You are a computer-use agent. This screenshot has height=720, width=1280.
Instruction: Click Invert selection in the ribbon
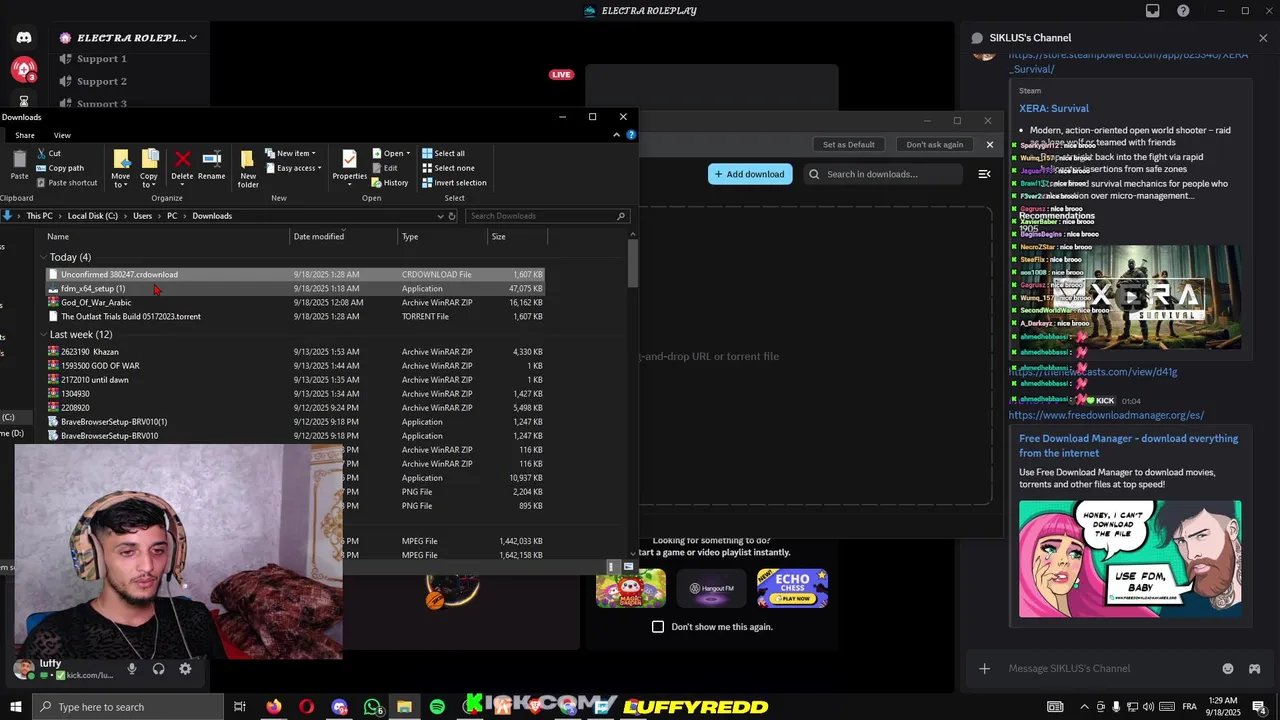point(454,183)
